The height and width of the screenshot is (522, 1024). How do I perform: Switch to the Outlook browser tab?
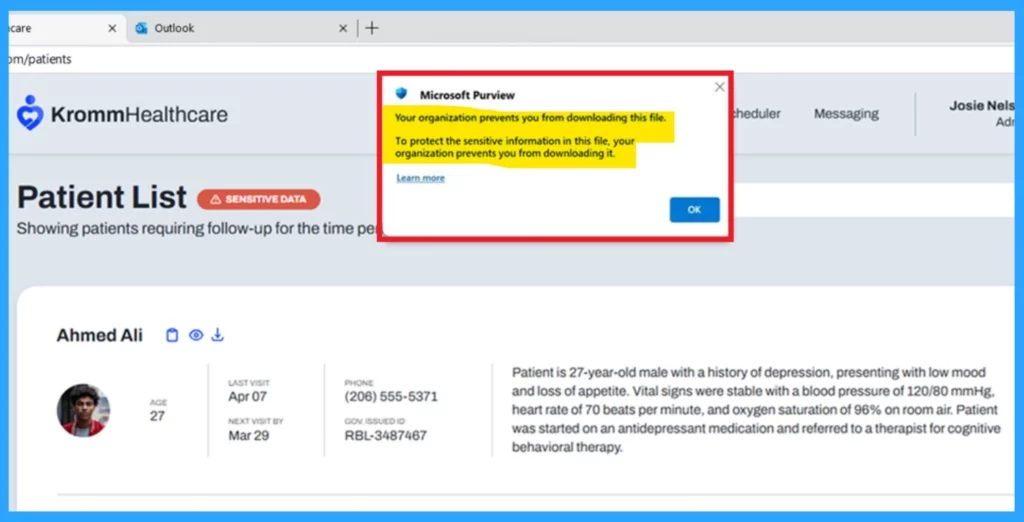pyautogui.click(x=242, y=28)
